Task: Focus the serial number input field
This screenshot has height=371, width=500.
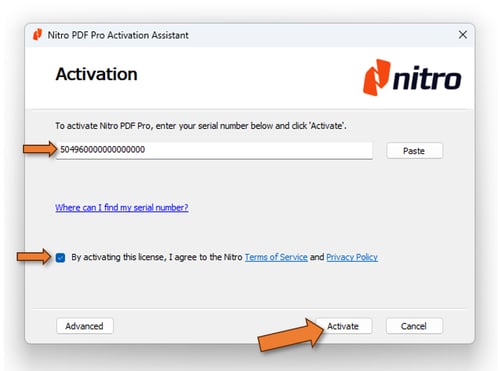Action: 214,150
